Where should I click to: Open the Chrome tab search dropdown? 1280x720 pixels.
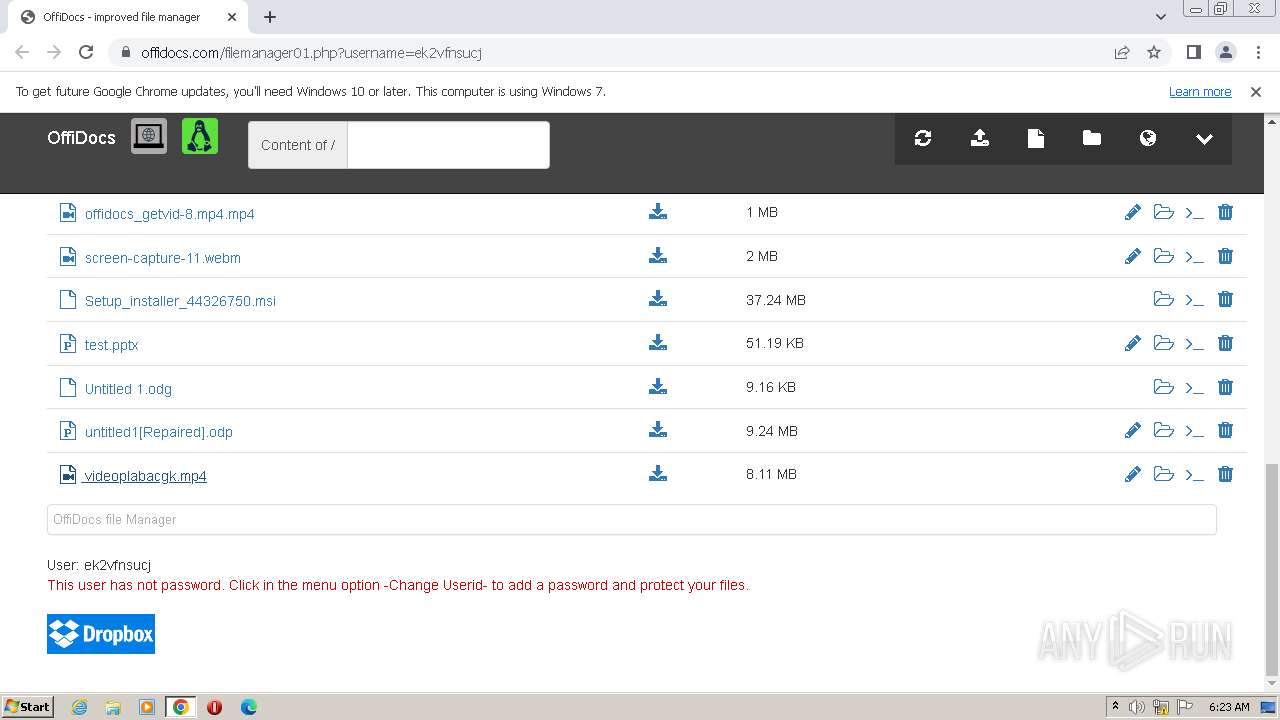(1160, 17)
